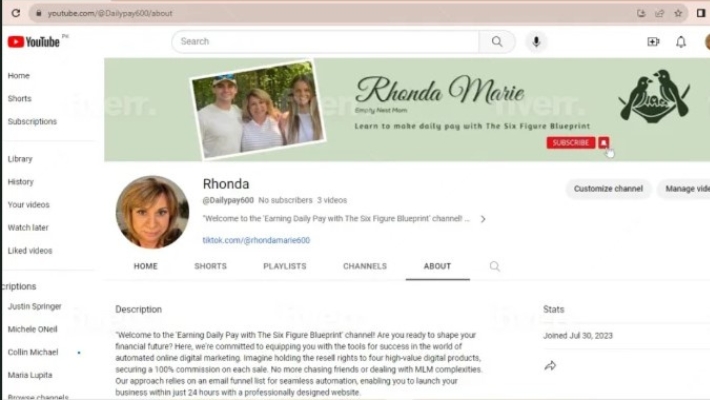710x400 pixels.
Task: Open Subscriptions in the left sidebar
Action: point(32,122)
